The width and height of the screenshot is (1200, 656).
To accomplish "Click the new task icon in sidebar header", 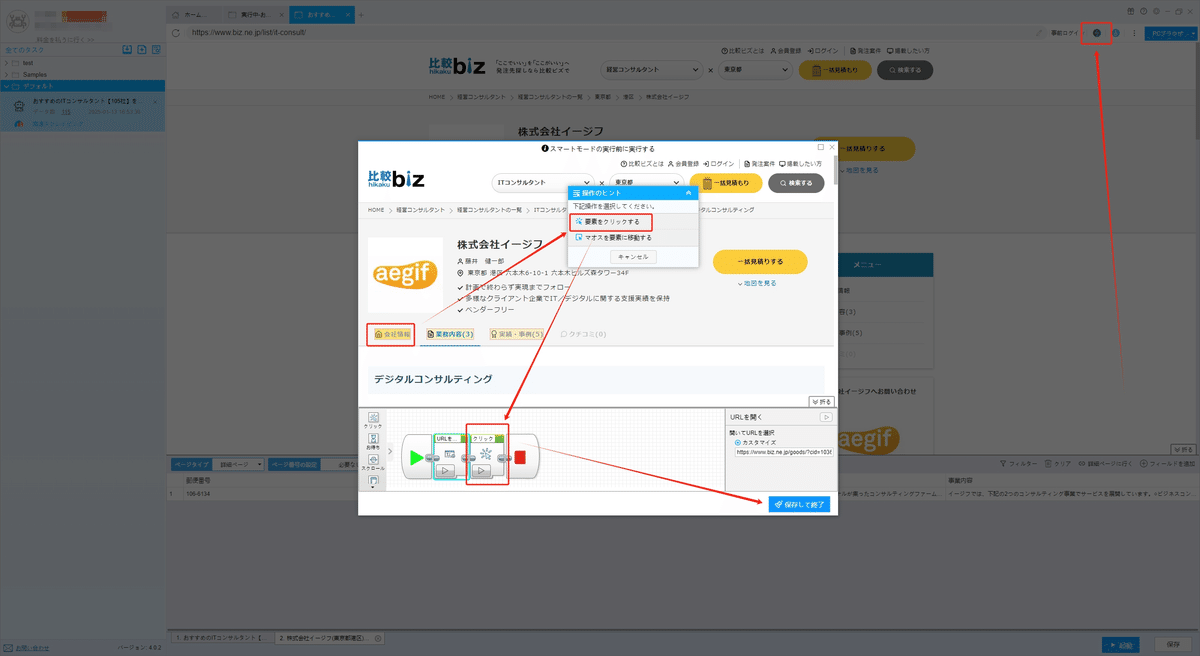I will pyautogui.click(x=143, y=49).
